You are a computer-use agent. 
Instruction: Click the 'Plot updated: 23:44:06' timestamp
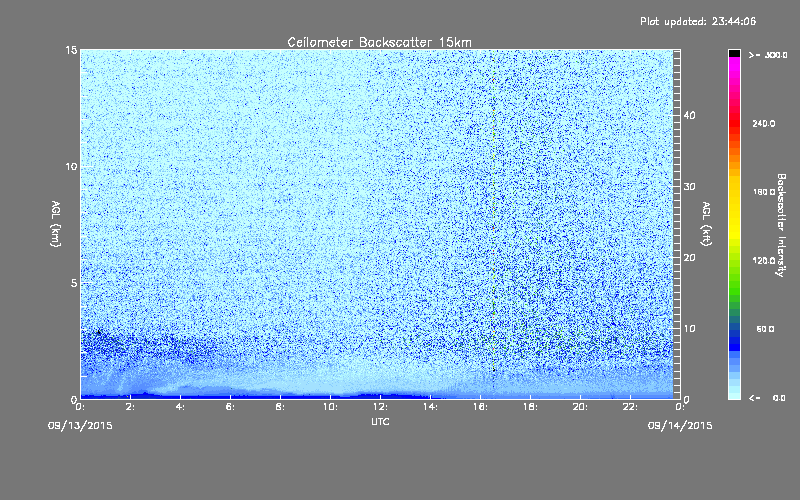(698, 21)
